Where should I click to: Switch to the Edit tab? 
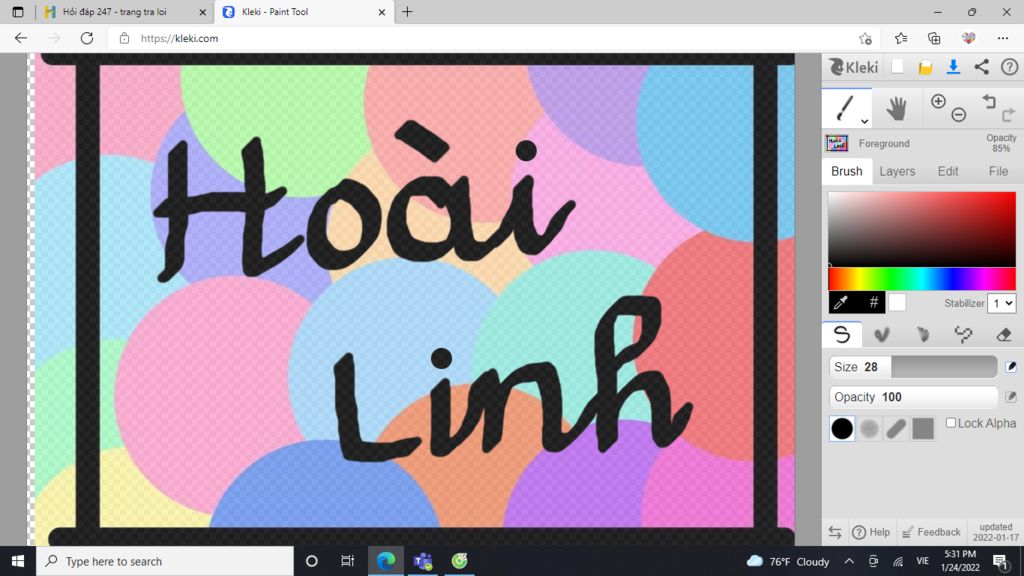(948, 171)
